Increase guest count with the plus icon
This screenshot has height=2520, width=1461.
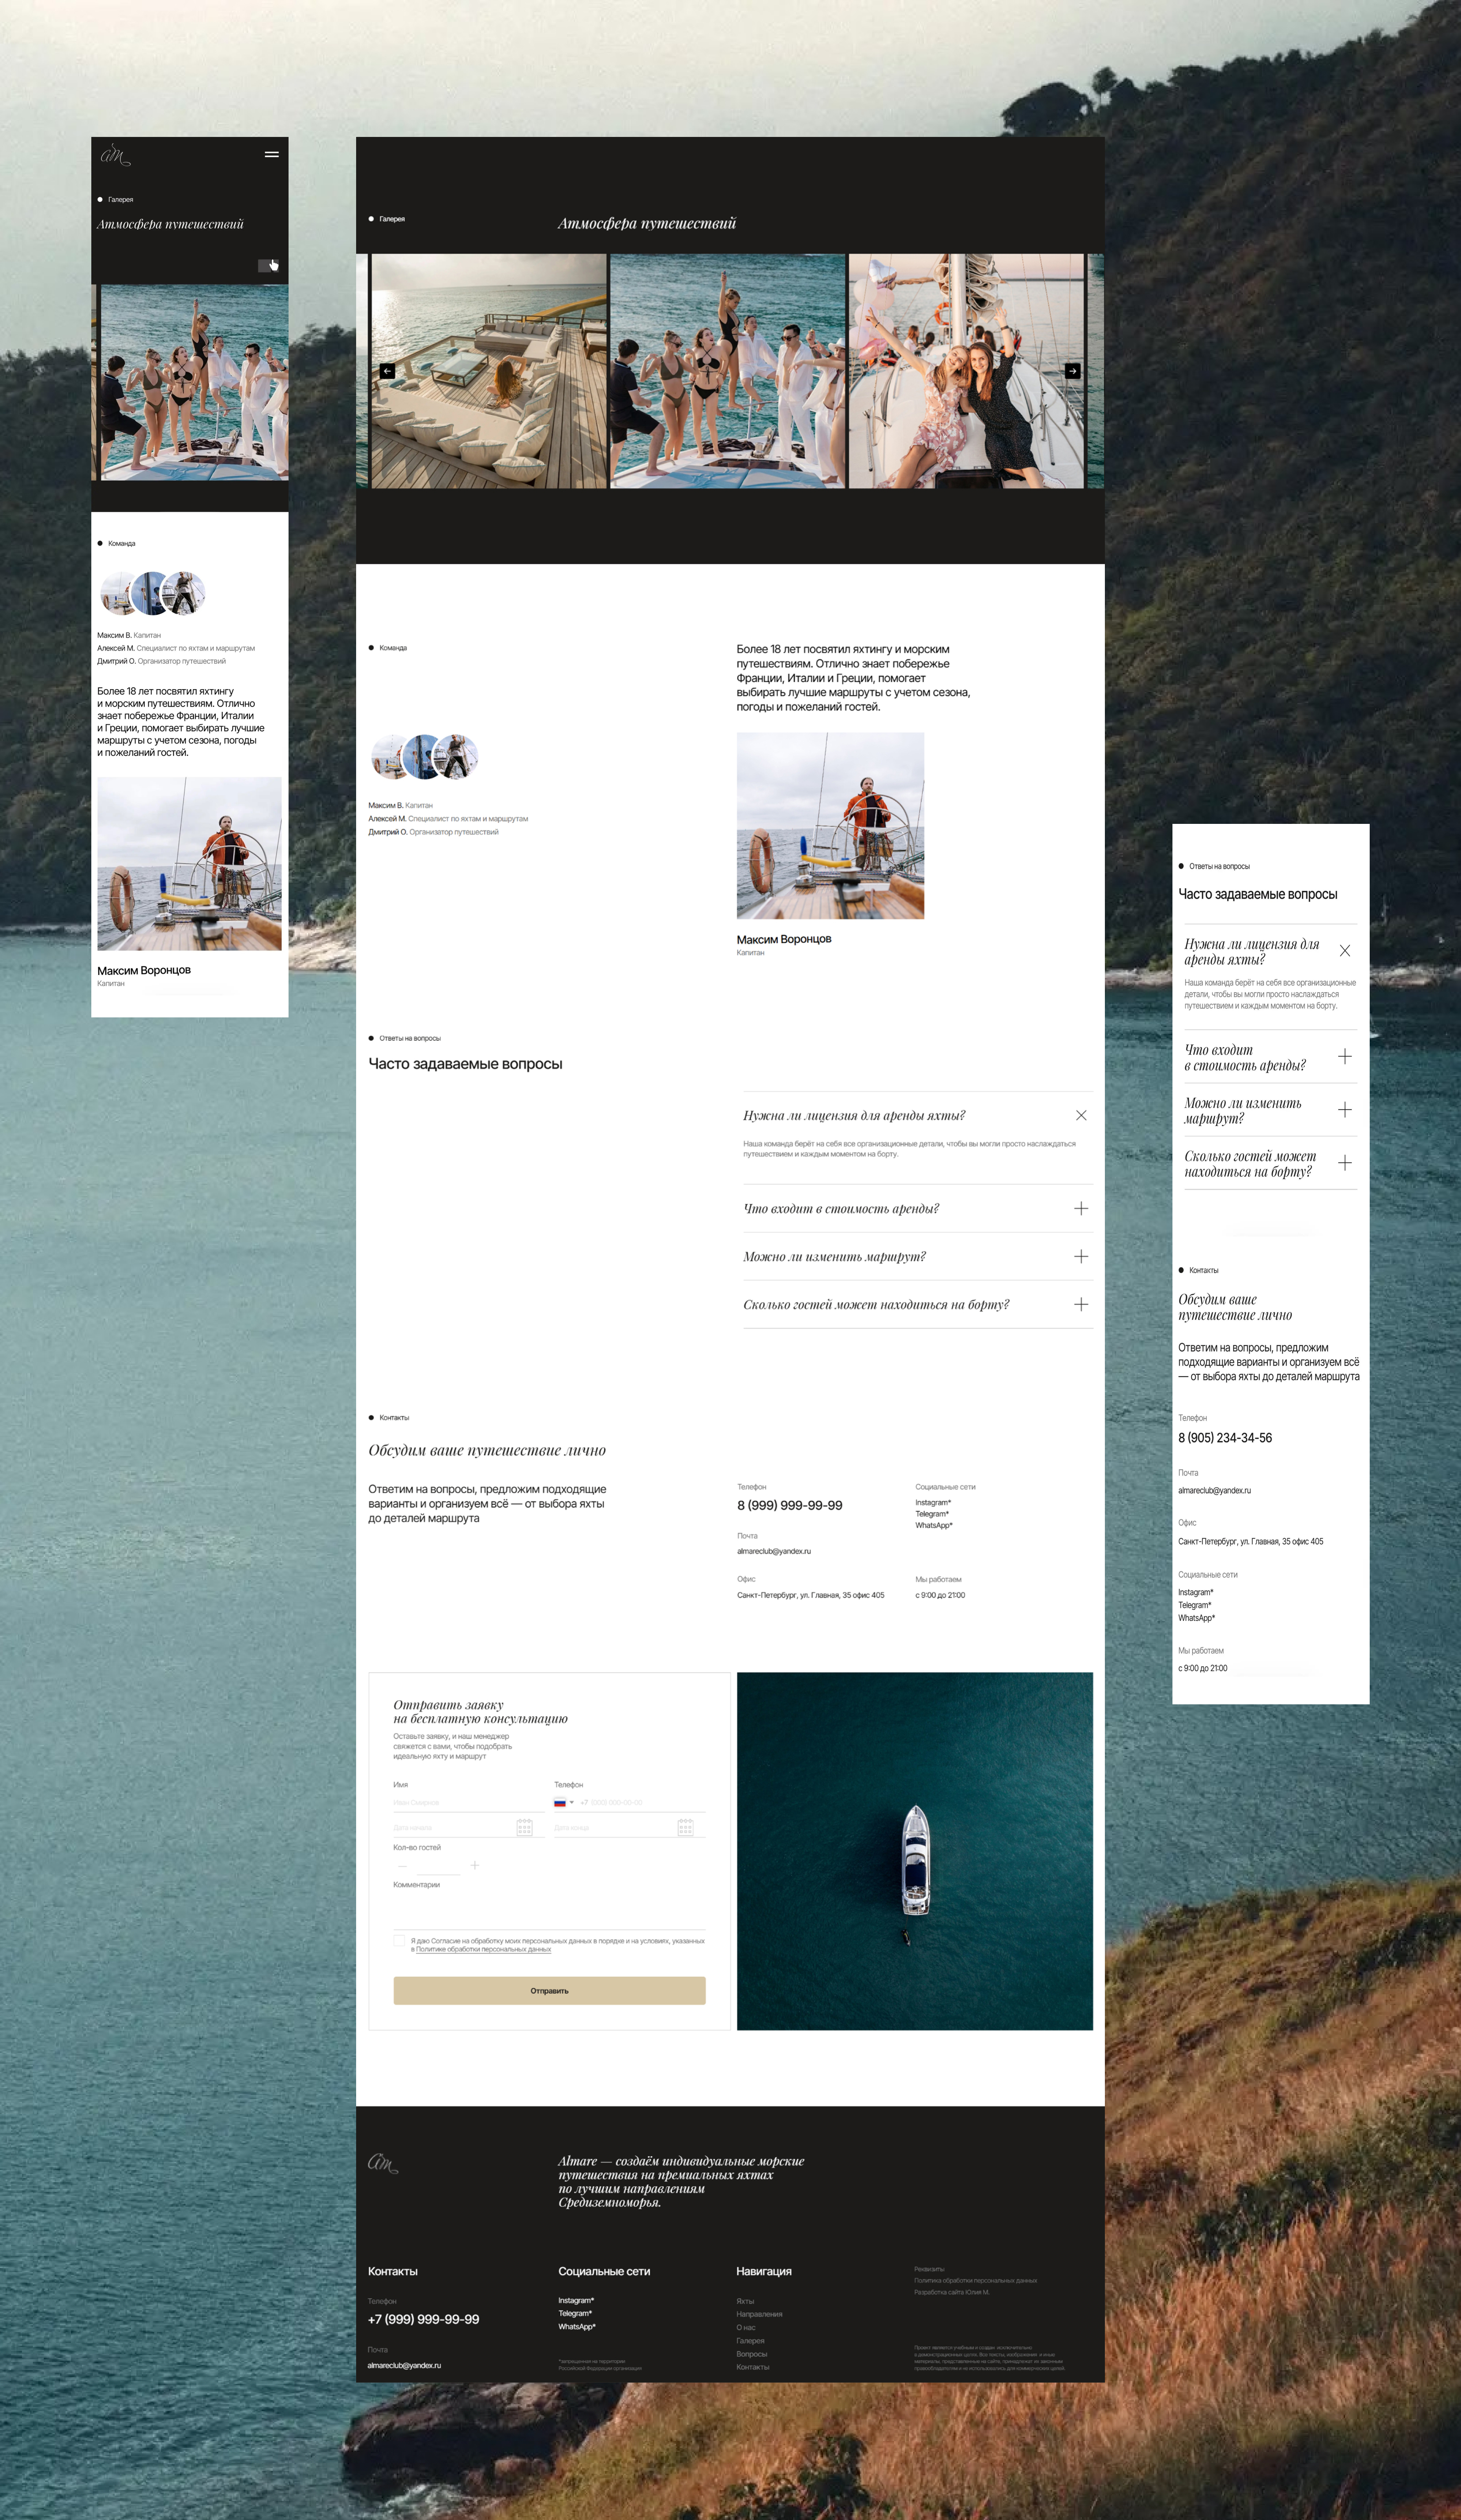click(x=475, y=1865)
